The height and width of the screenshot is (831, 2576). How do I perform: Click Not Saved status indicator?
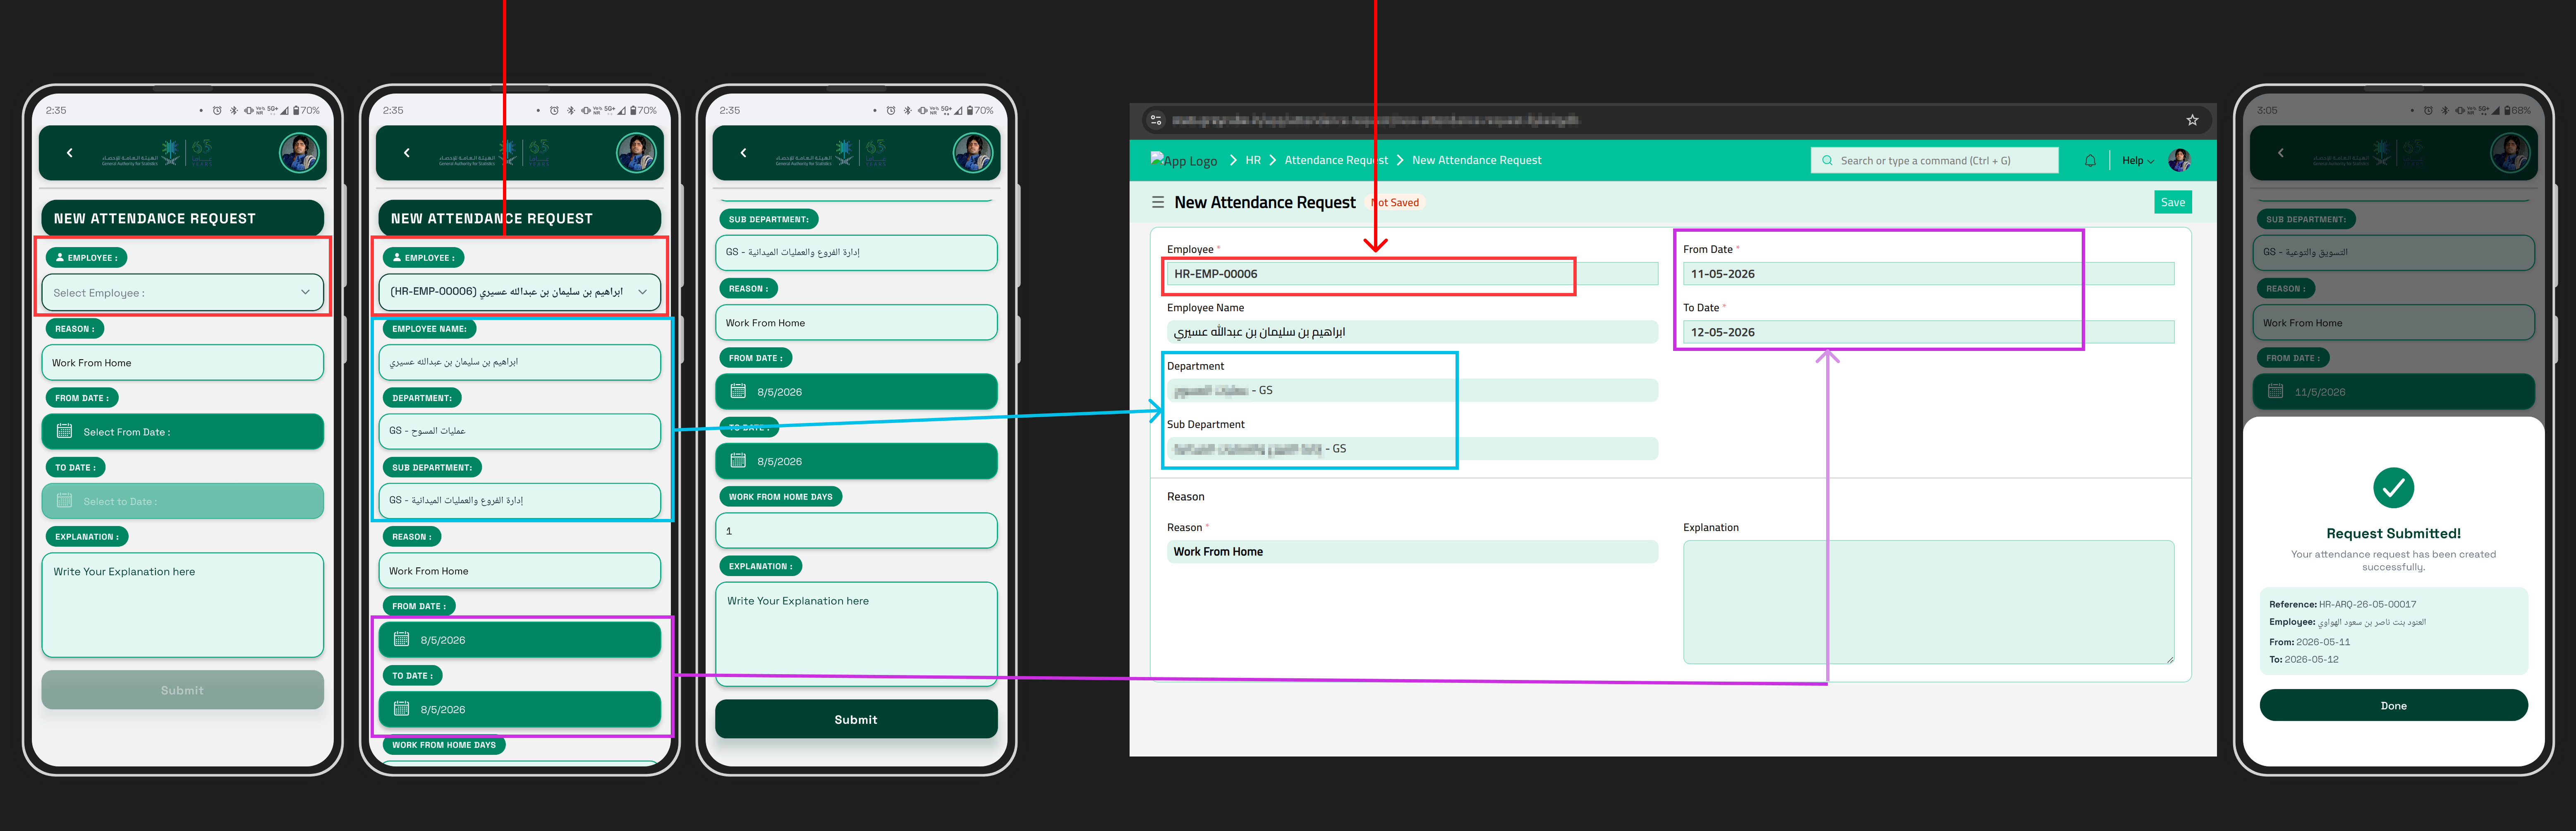click(x=1395, y=203)
